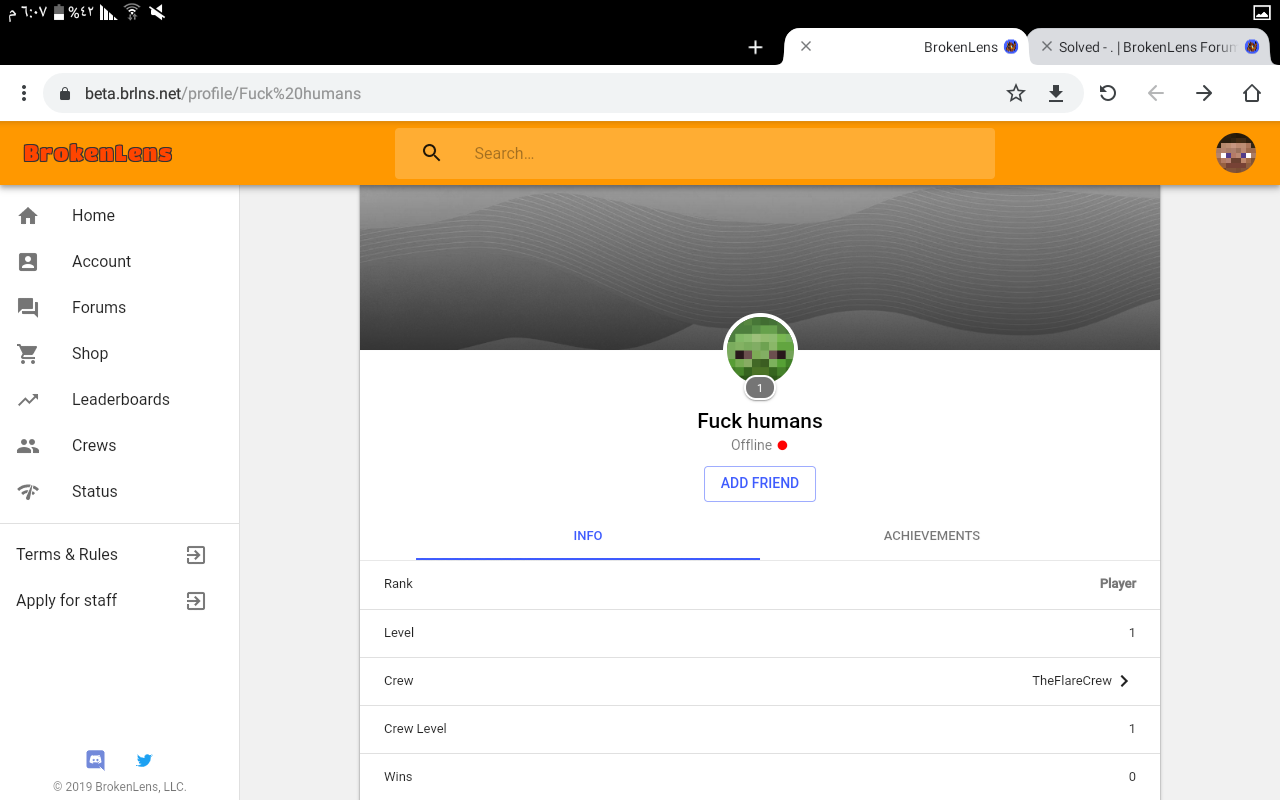The image size is (1280, 800).
Task: Click the Home house icon in sidebar
Action: coord(28,215)
